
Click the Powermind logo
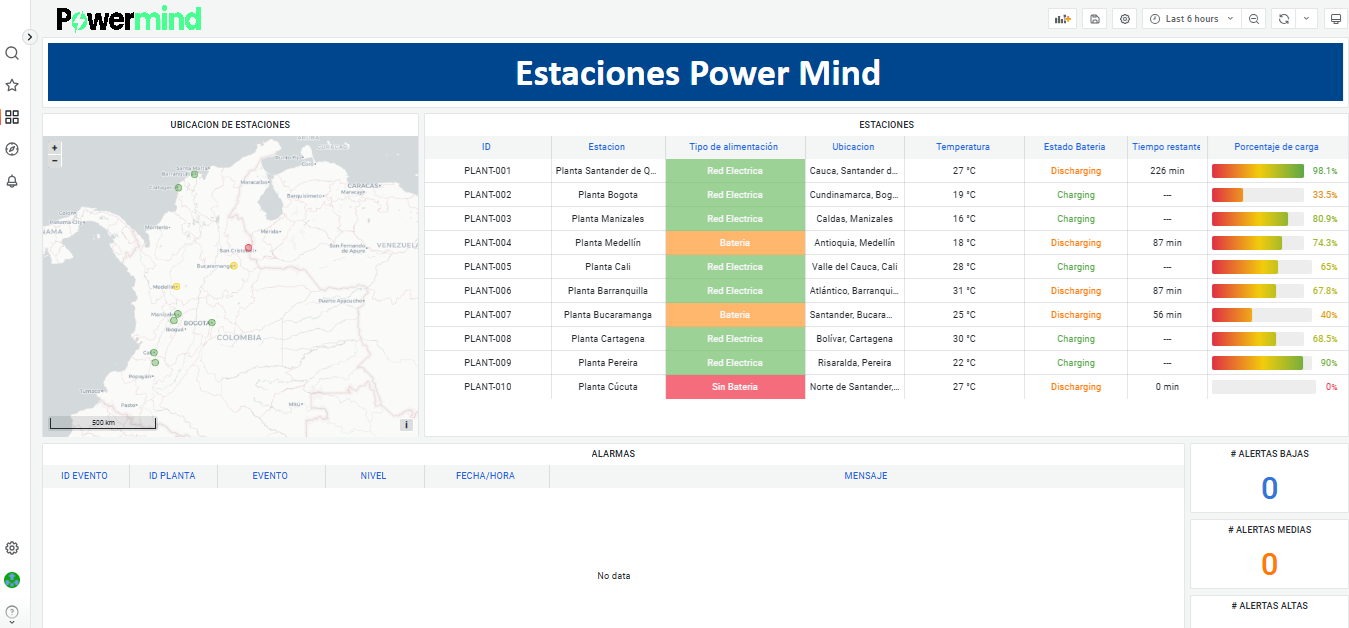point(129,19)
